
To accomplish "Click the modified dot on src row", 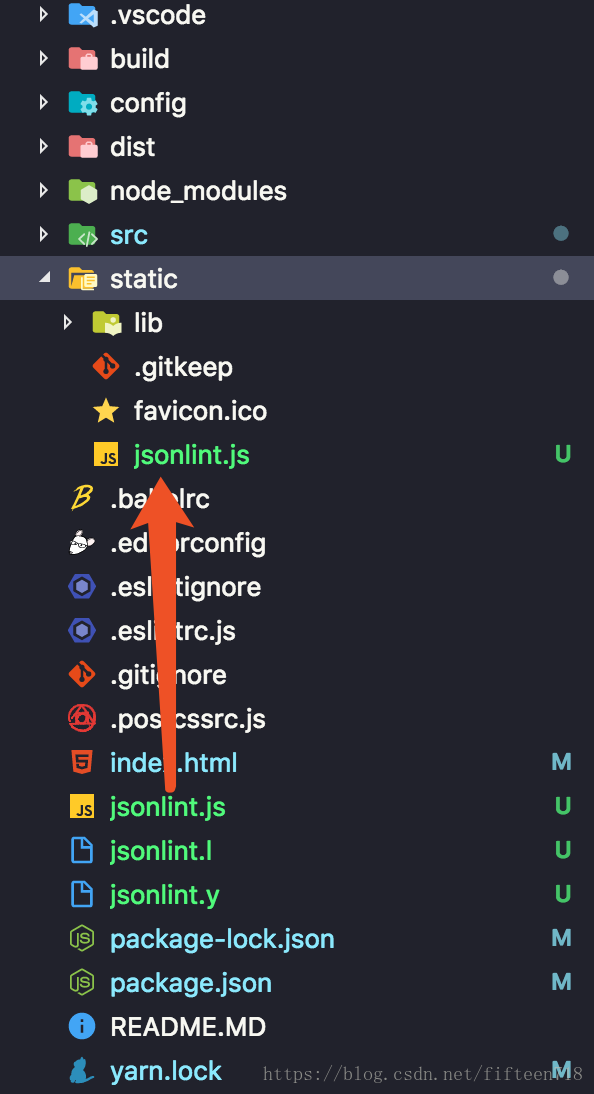I will click(x=560, y=234).
